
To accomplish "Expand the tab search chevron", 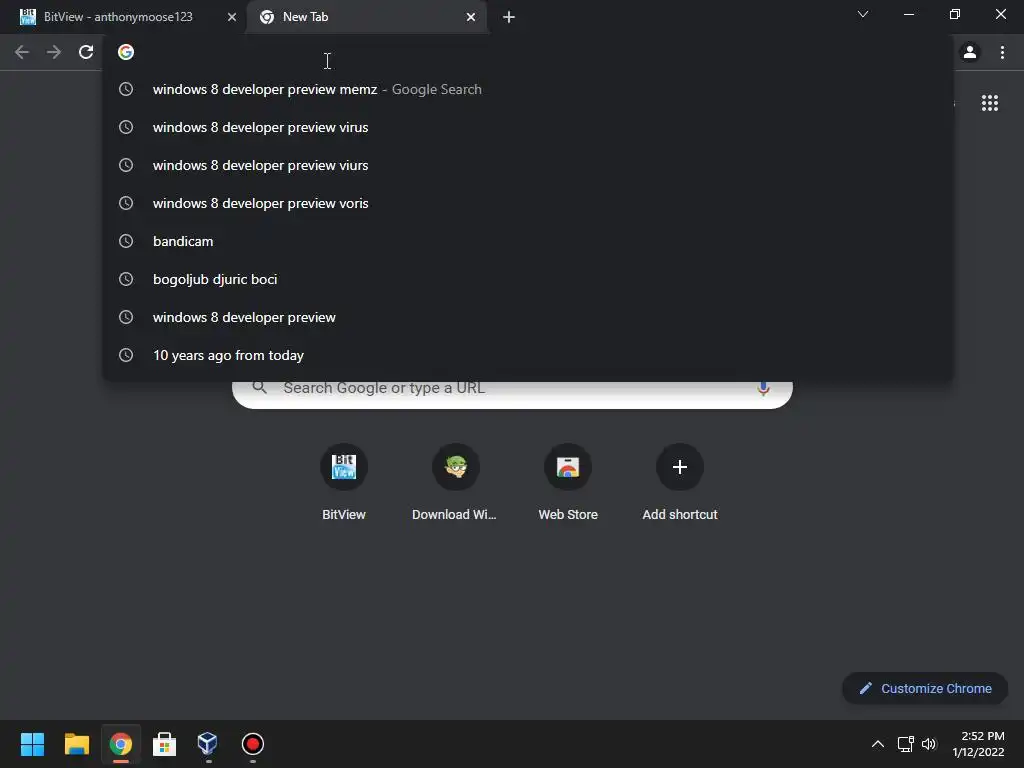I will click(x=863, y=14).
